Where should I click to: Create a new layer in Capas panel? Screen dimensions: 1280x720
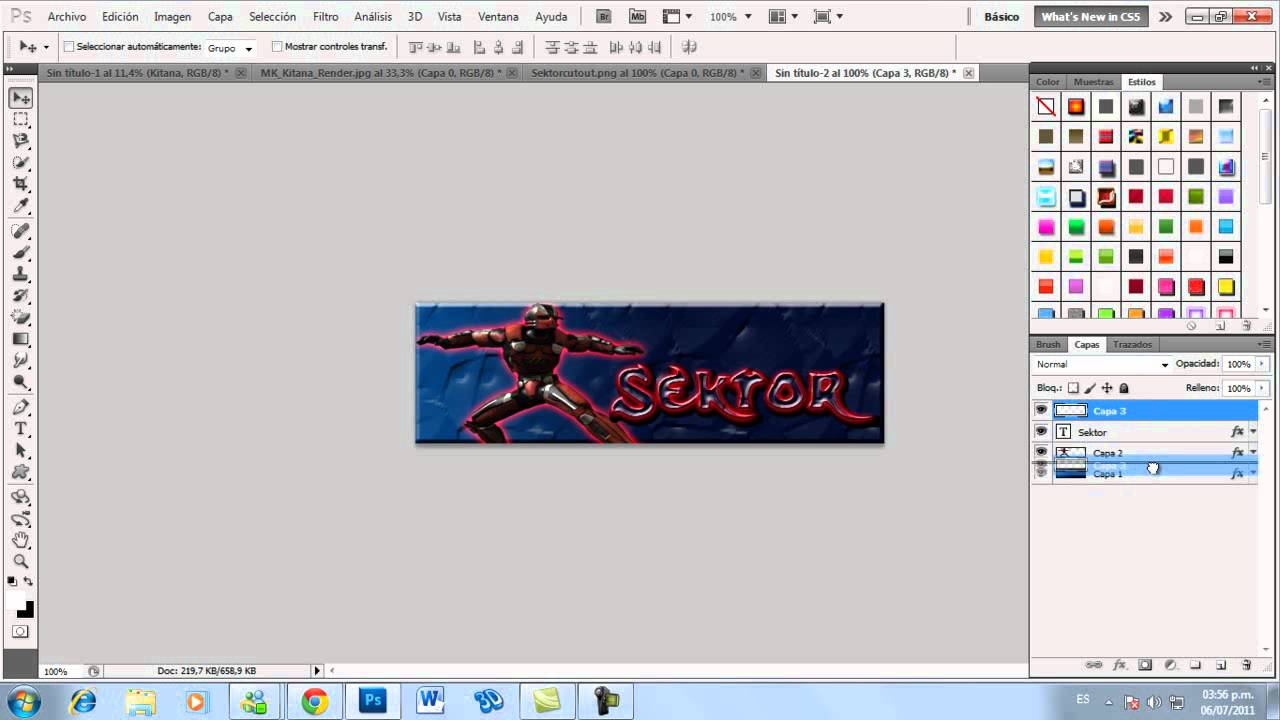tap(1221, 665)
